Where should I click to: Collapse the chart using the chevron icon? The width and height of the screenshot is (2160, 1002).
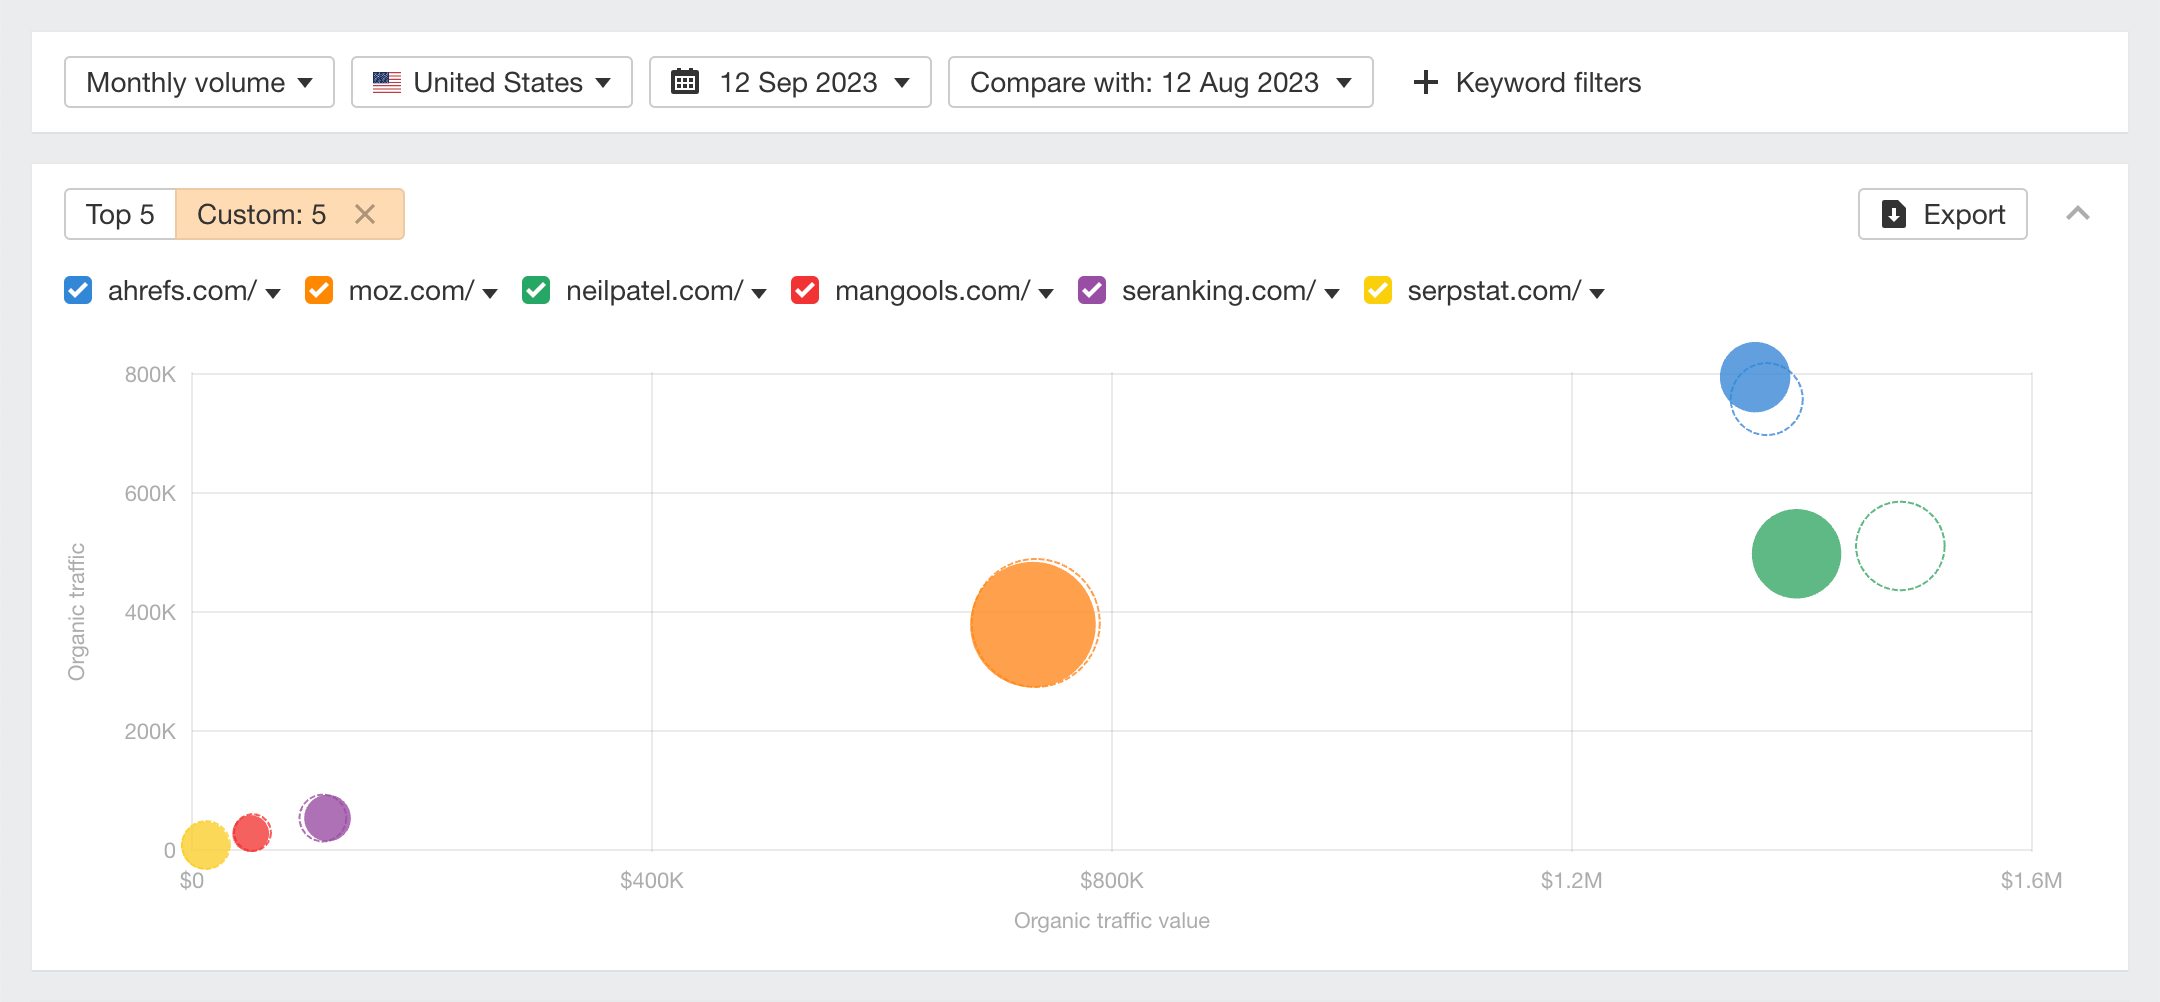(2079, 213)
